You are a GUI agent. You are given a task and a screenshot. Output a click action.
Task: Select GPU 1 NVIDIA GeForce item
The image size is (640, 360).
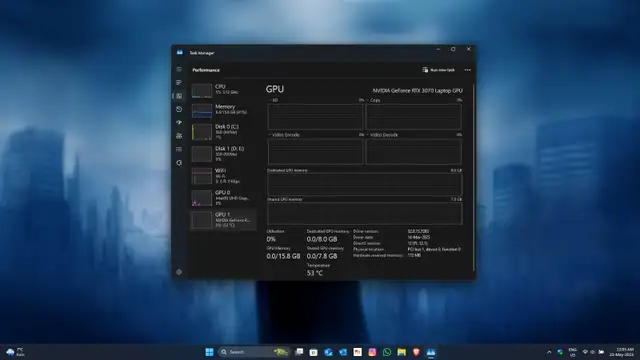pos(223,220)
